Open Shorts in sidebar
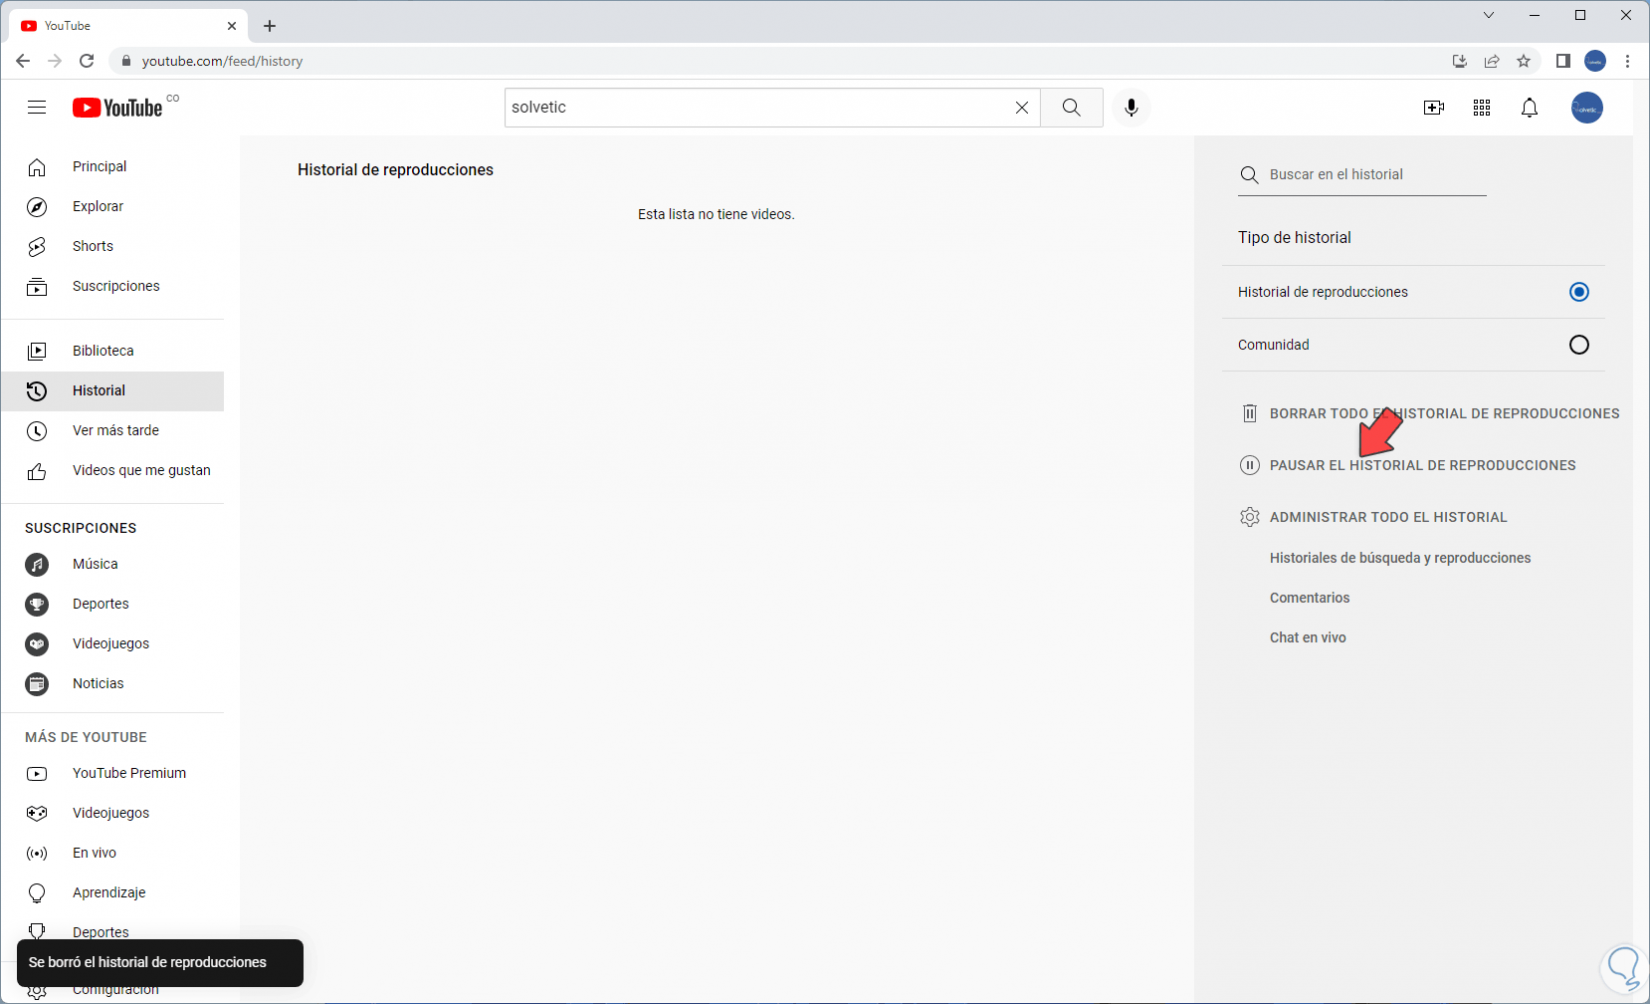 [x=113, y=246]
